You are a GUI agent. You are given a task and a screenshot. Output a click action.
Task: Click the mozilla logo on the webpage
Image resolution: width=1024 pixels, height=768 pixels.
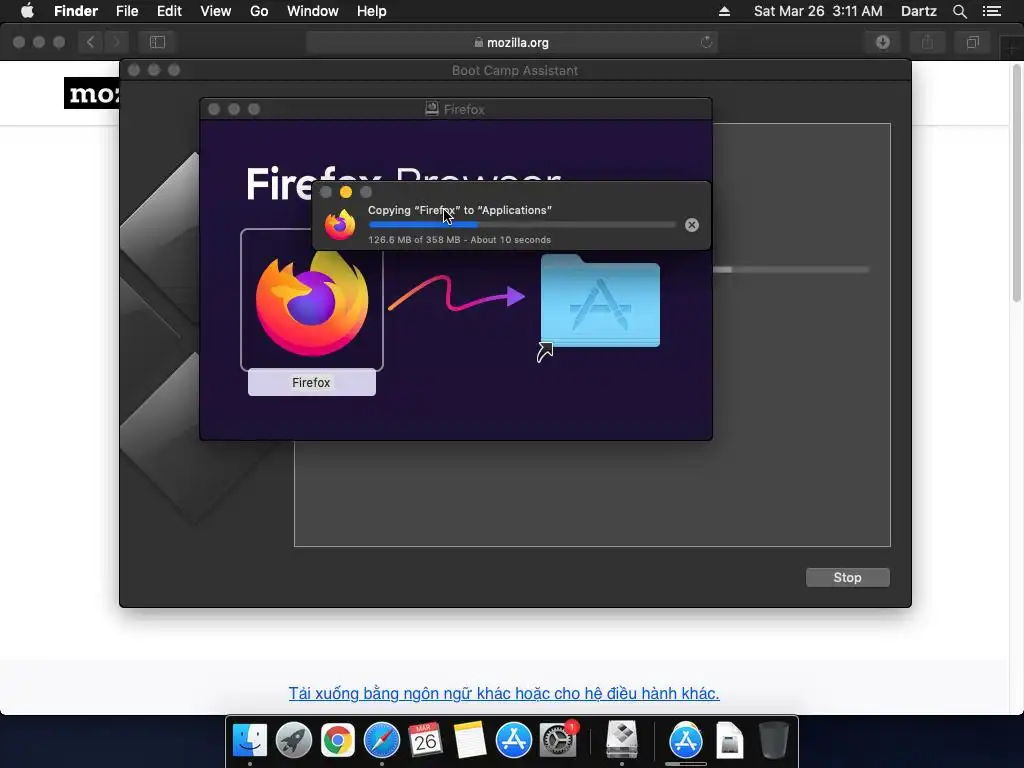pyautogui.click(x=91, y=93)
